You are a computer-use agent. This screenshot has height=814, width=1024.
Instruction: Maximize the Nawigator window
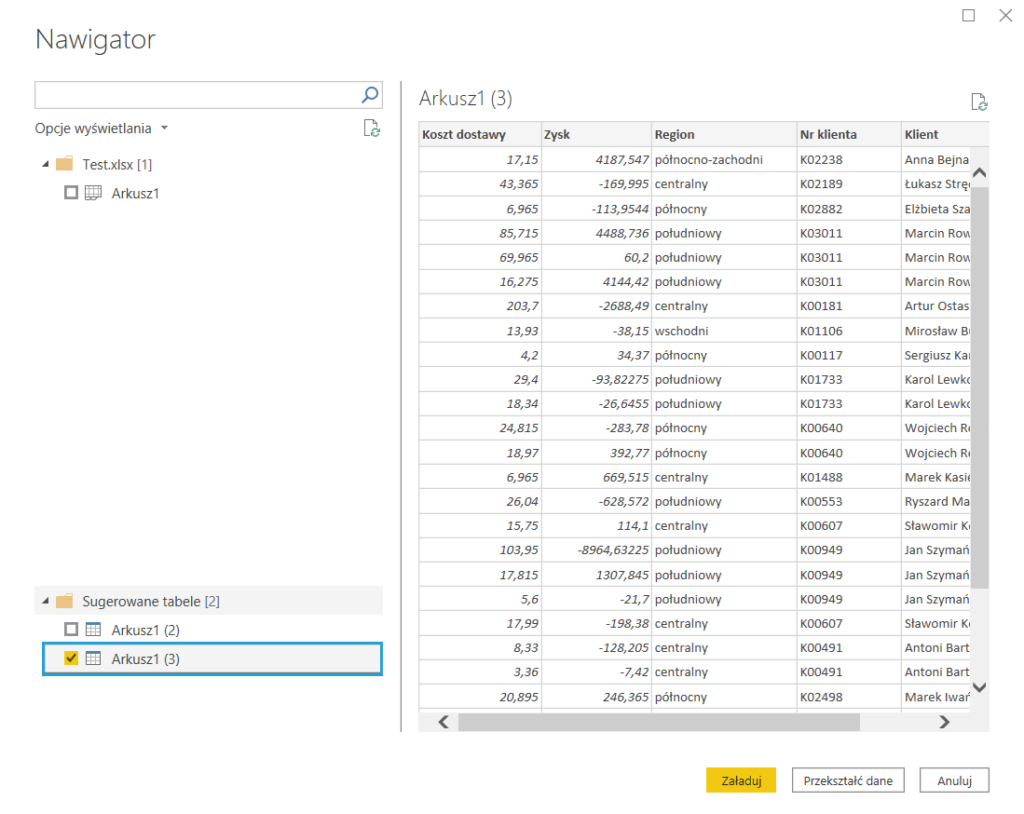[x=968, y=16]
